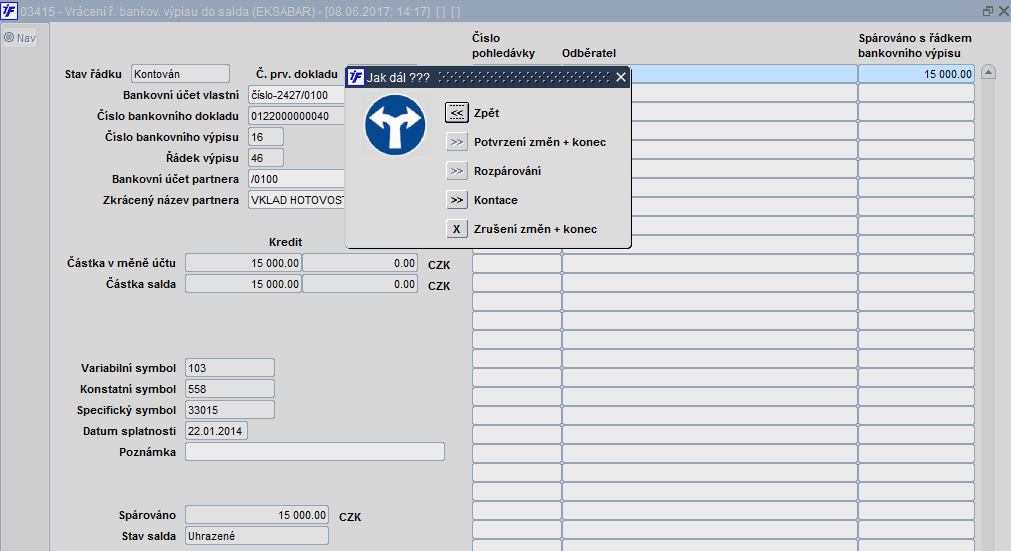Screen dimensions: 1011x551
Task: Click Zkrácený název partnera field
Action: 297,200
